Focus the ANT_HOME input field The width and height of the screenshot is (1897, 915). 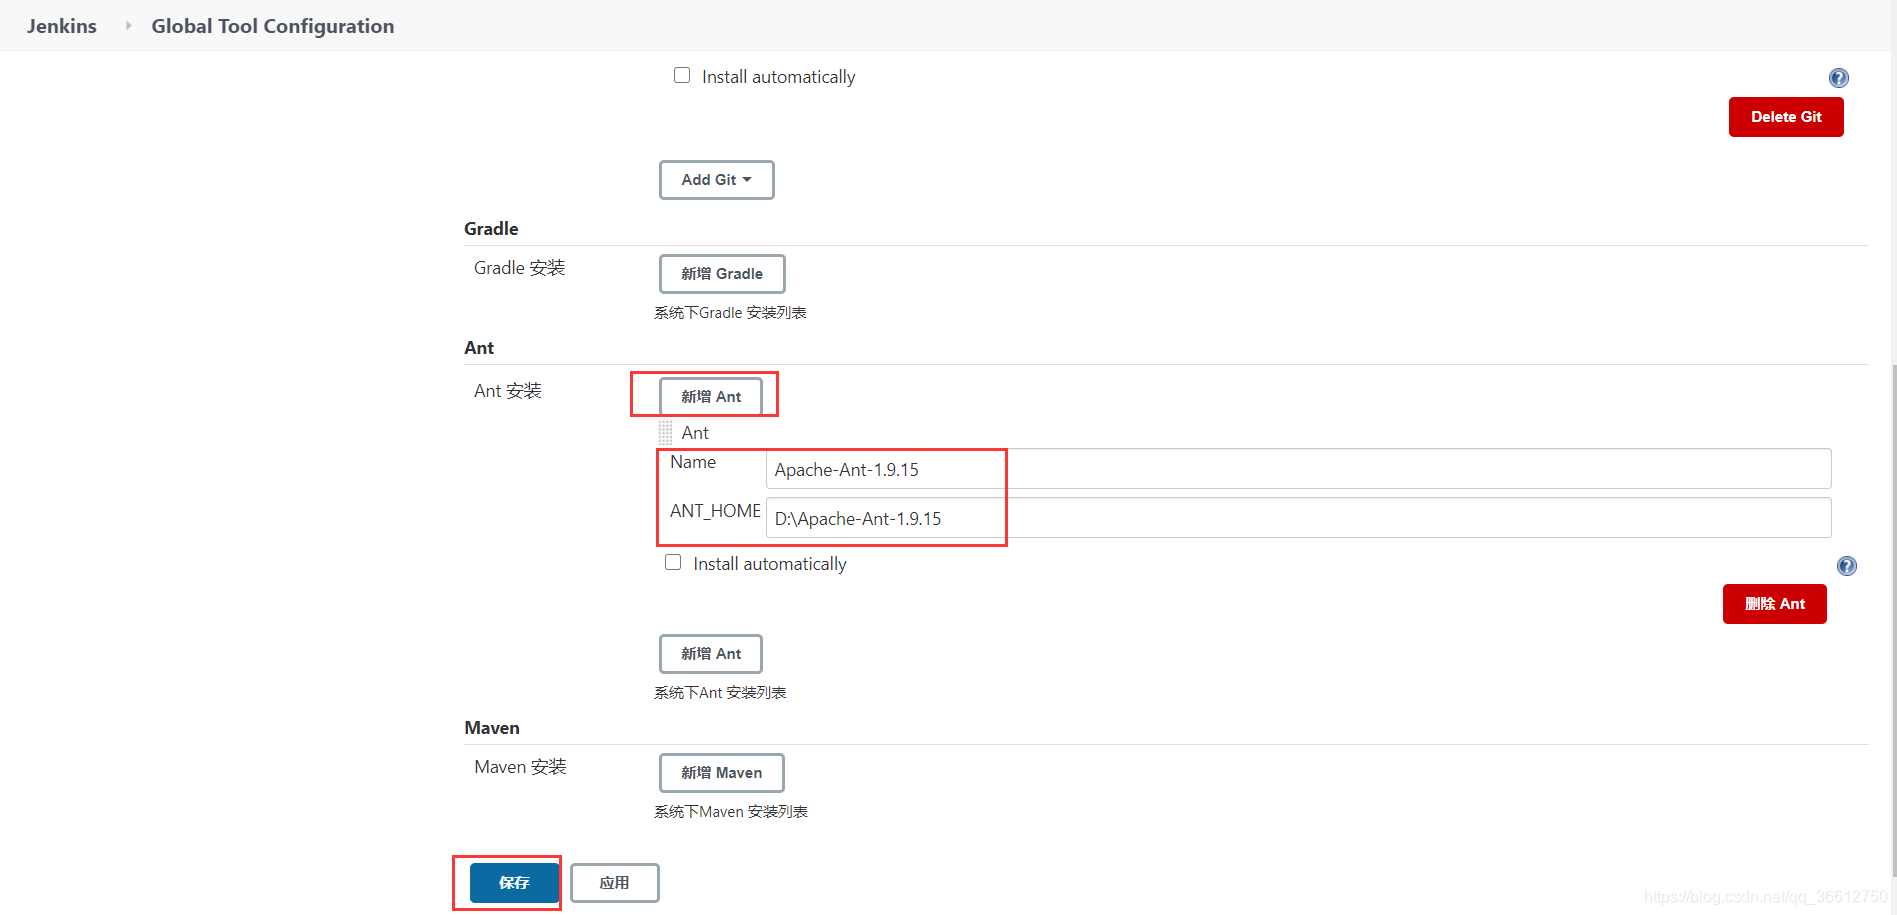1298,518
